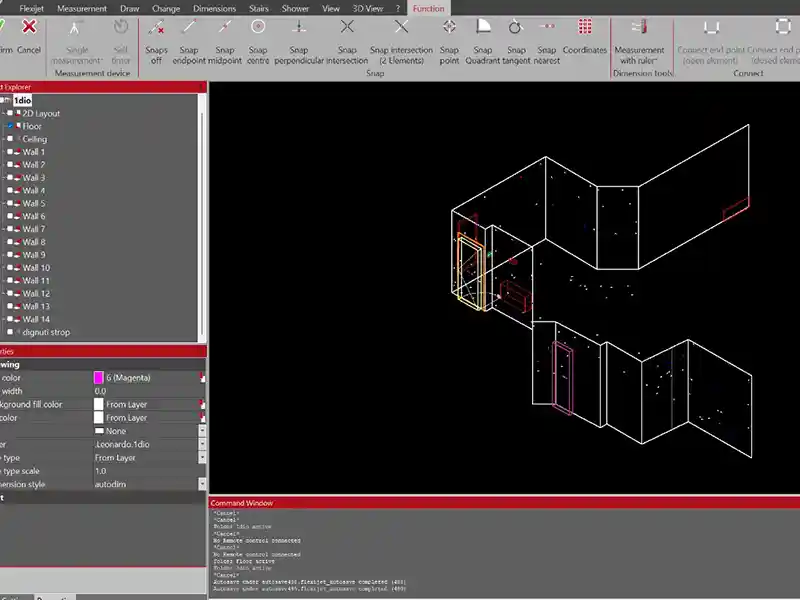Screen dimensions: 800x600
Task: Open the layer .Leonardo.1dio dropdown
Action: click(203, 444)
